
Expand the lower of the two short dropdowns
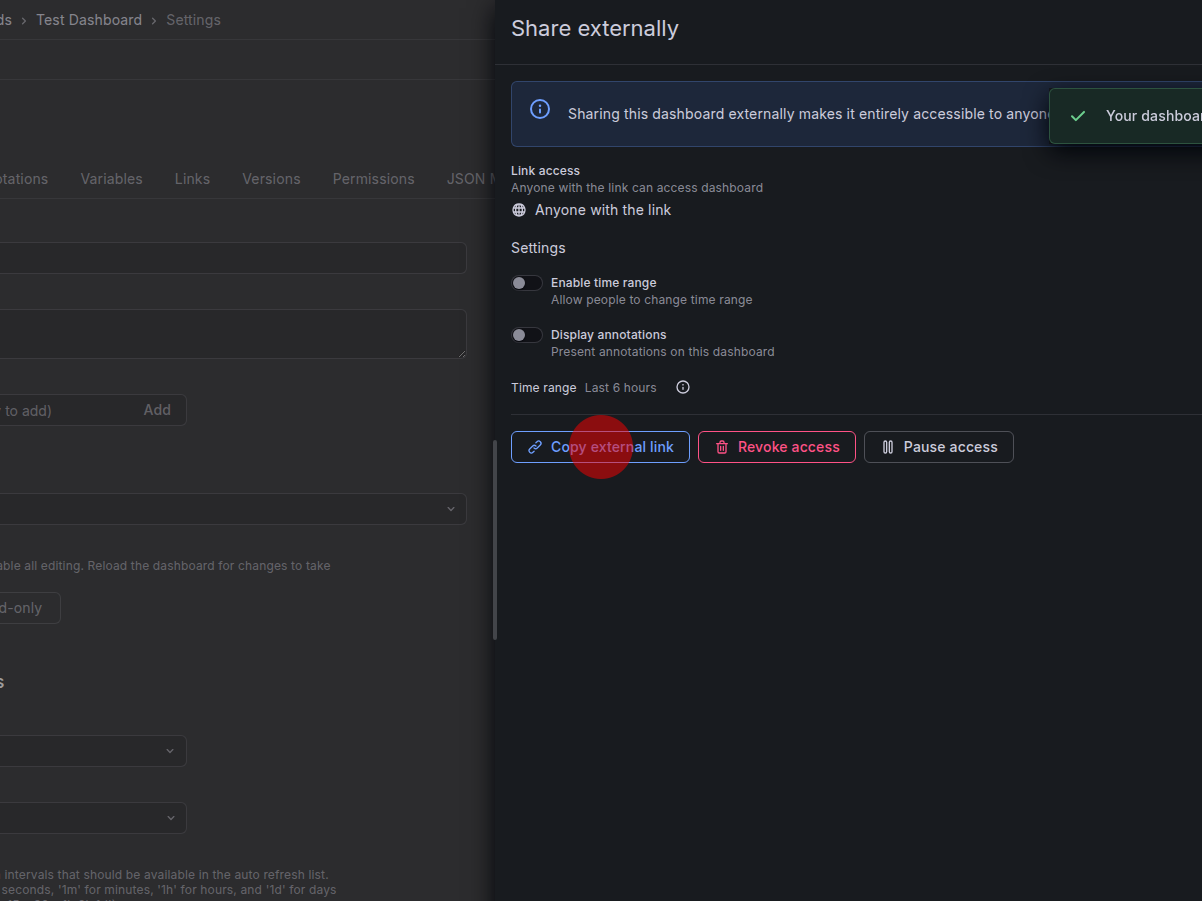coord(90,818)
